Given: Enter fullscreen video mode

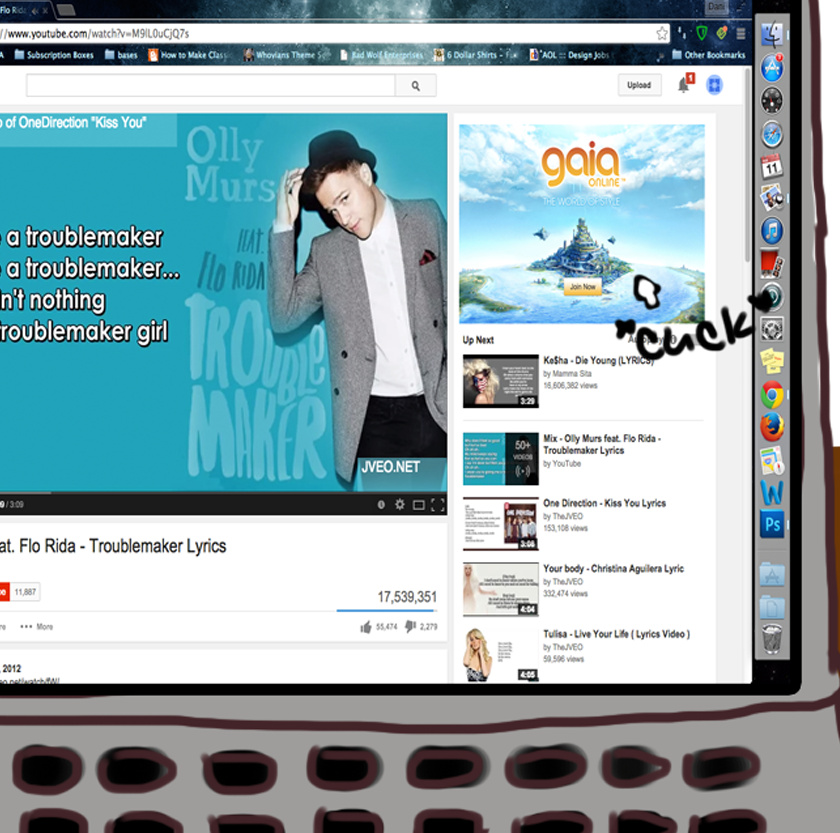Looking at the screenshot, I should tap(437, 505).
